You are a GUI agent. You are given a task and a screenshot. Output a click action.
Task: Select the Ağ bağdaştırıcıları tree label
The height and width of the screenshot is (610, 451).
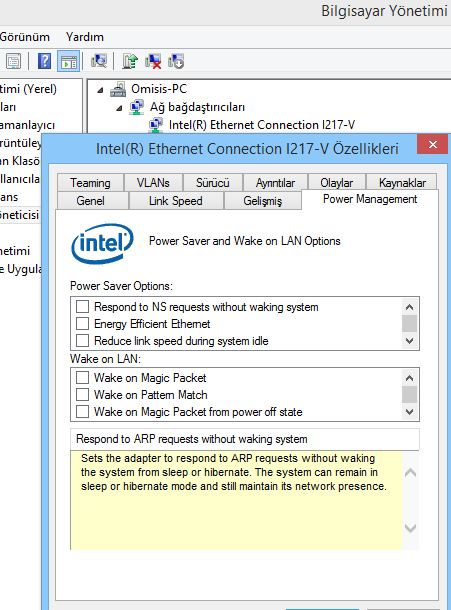(x=197, y=107)
